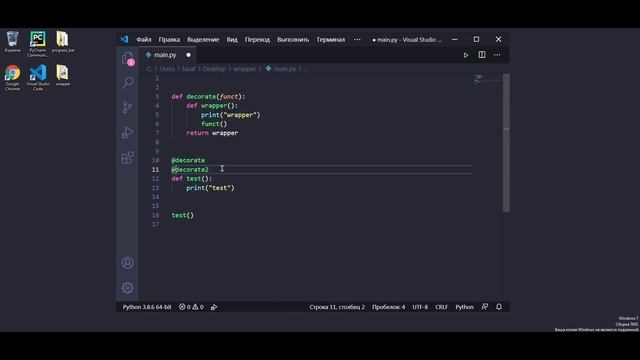Click on print("wrapper") line
The width and height of the screenshot is (640, 360).
pyautogui.click(x=230, y=115)
